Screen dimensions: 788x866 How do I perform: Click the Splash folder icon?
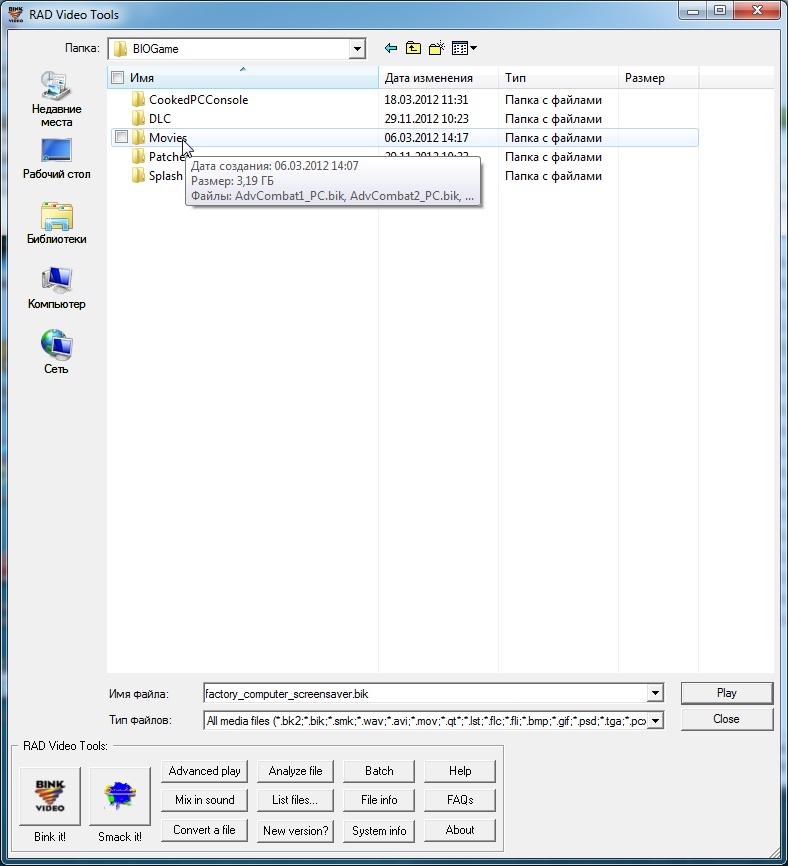[x=138, y=176]
